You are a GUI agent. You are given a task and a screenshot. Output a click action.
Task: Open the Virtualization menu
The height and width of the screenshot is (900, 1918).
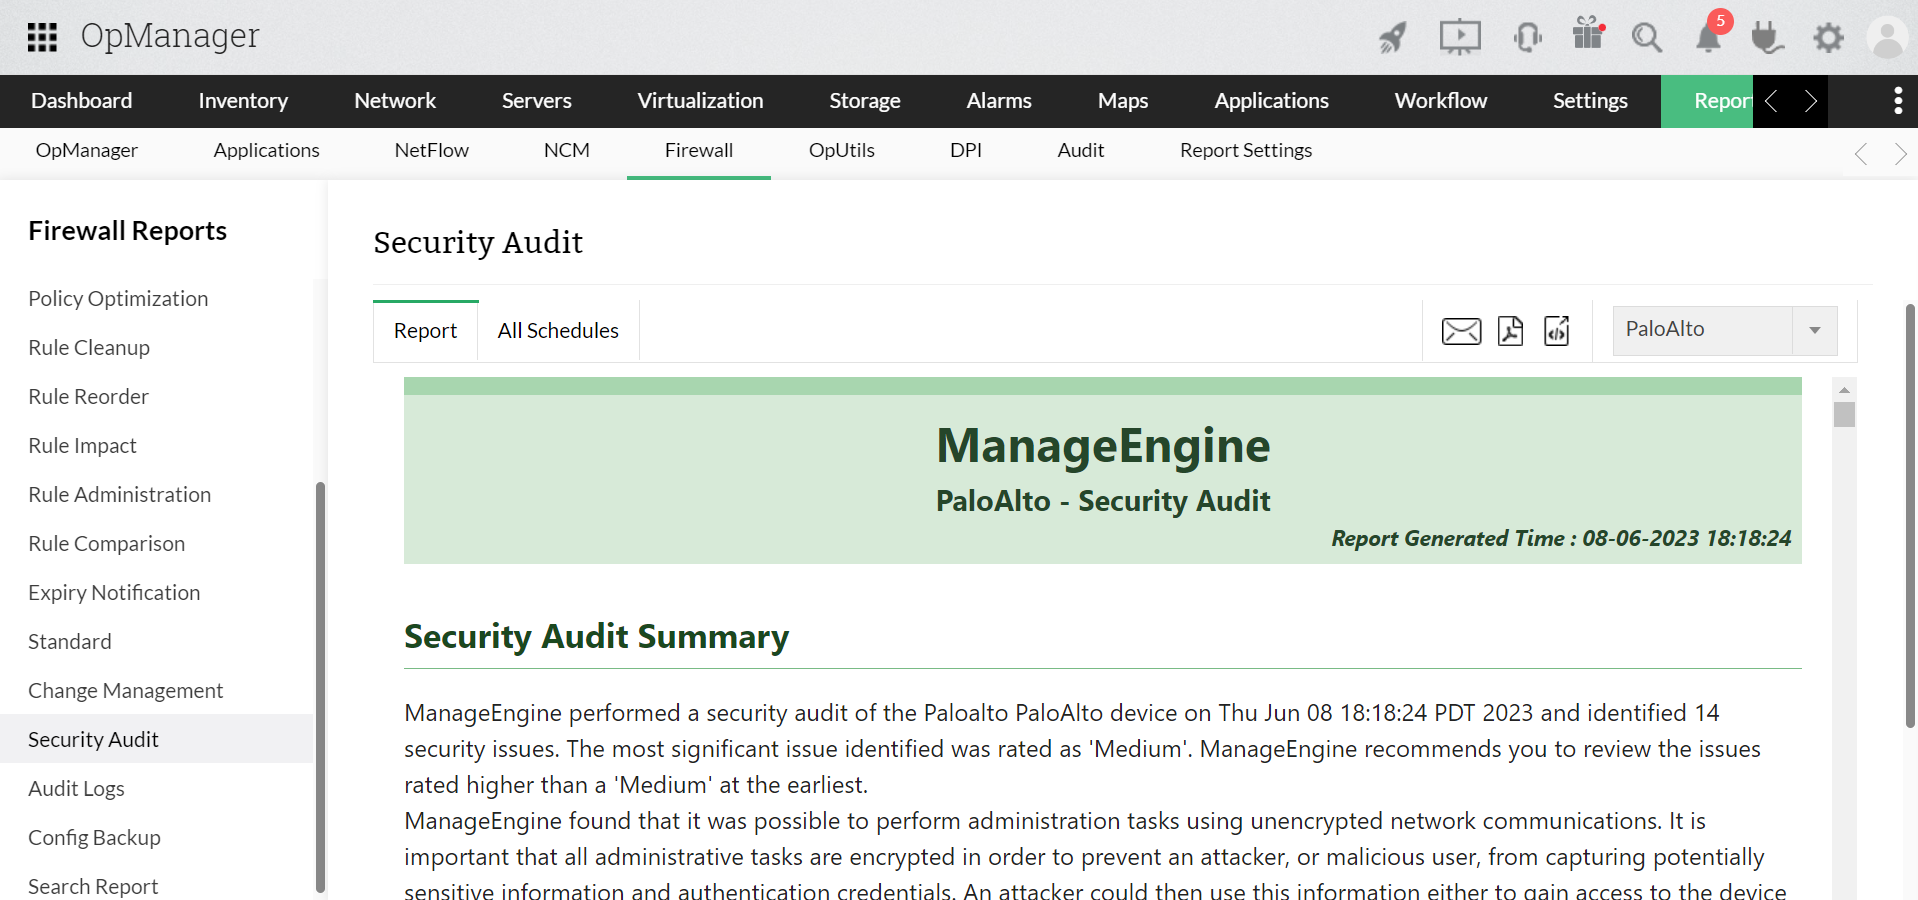(700, 101)
